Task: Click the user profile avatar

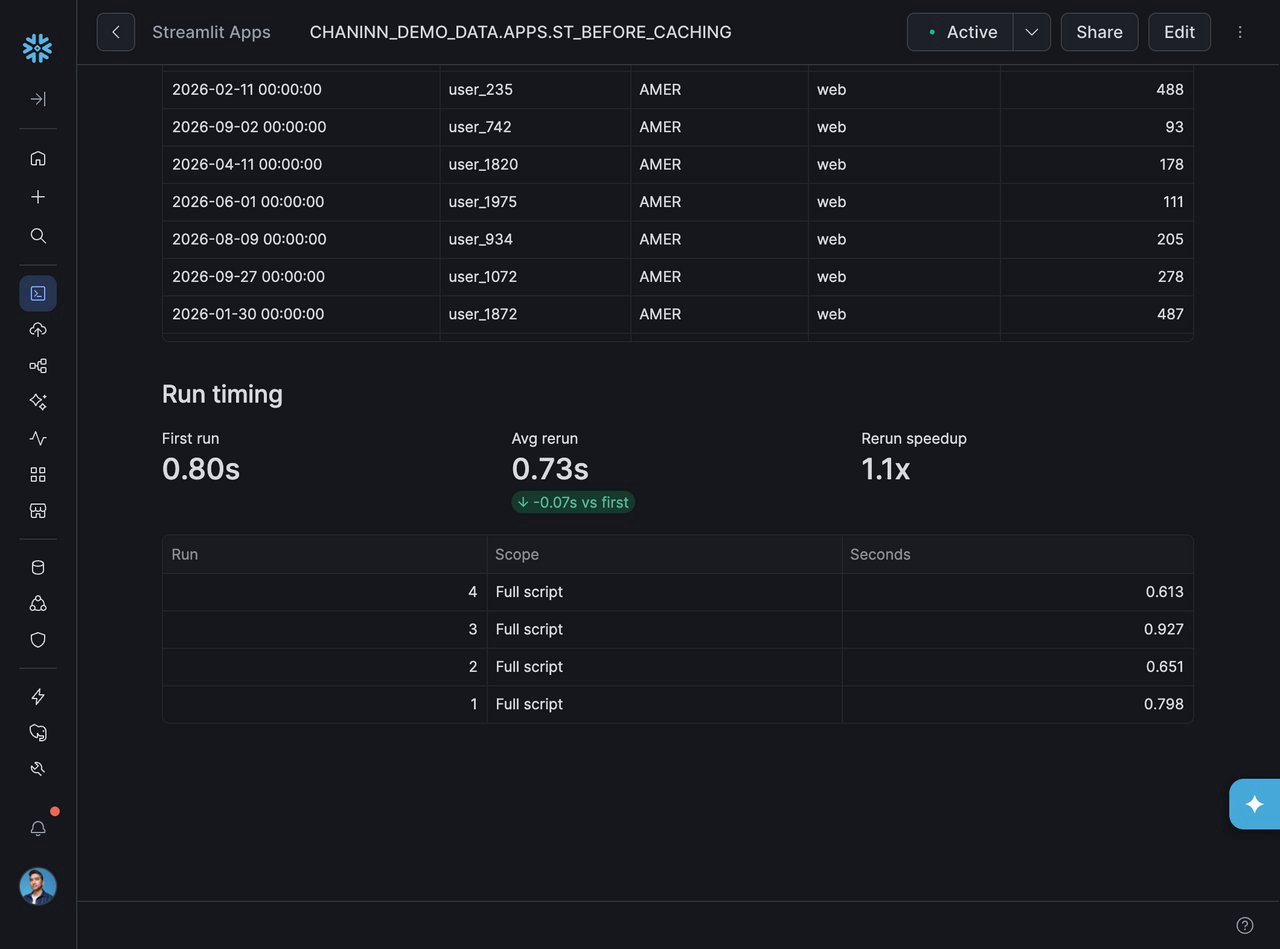Action: click(x=38, y=886)
